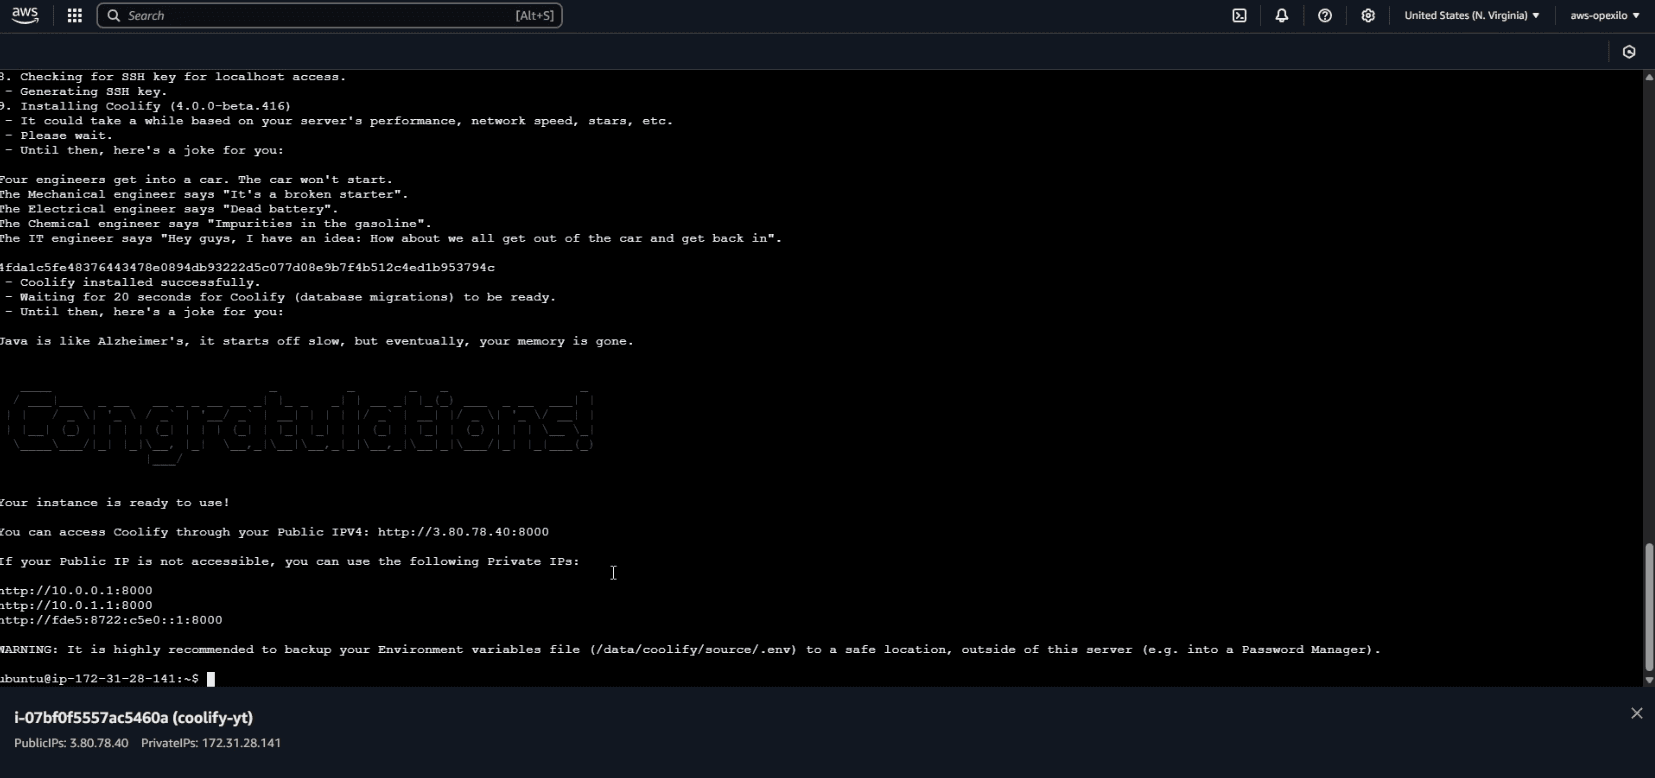Click the scrollbar down arrow
The height and width of the screenshot is (778, 1655).
click(1649, 680)
